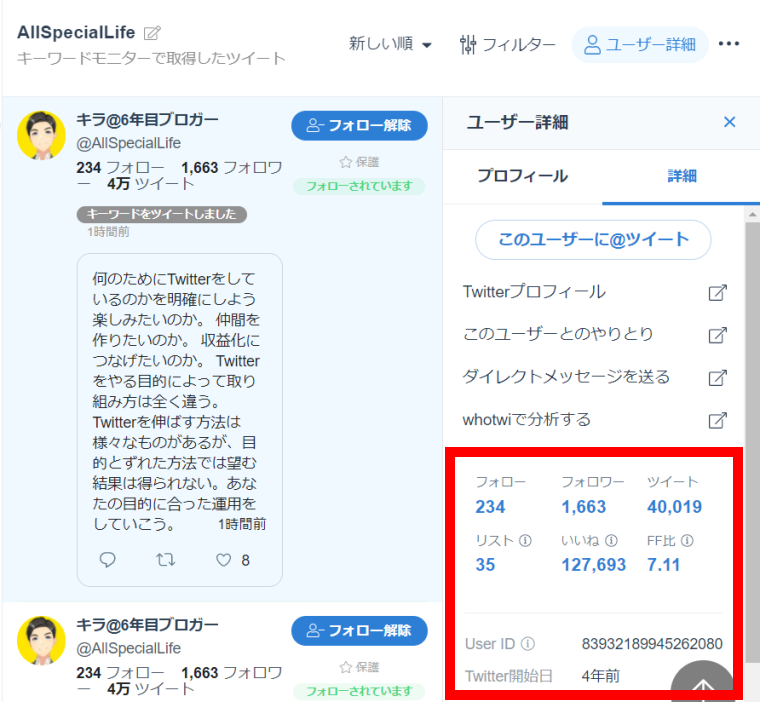Click the retweet icon under the tweet

pyautogui.click(x=166, y=560)
